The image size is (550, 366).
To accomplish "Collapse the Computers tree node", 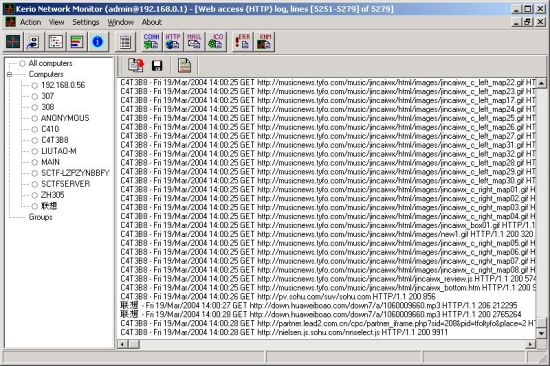I will coord(9,74).
